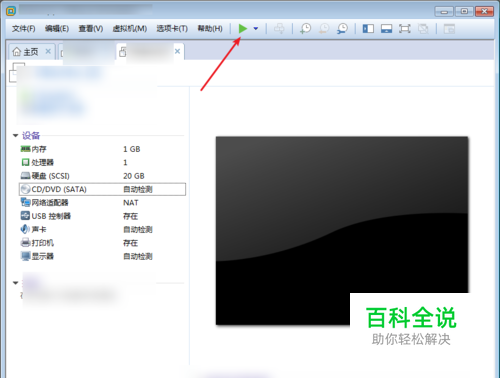The image size is (500, 378).
Task: Click 存在 in the USB 控制器 row
Action: [x=131, y=216]
